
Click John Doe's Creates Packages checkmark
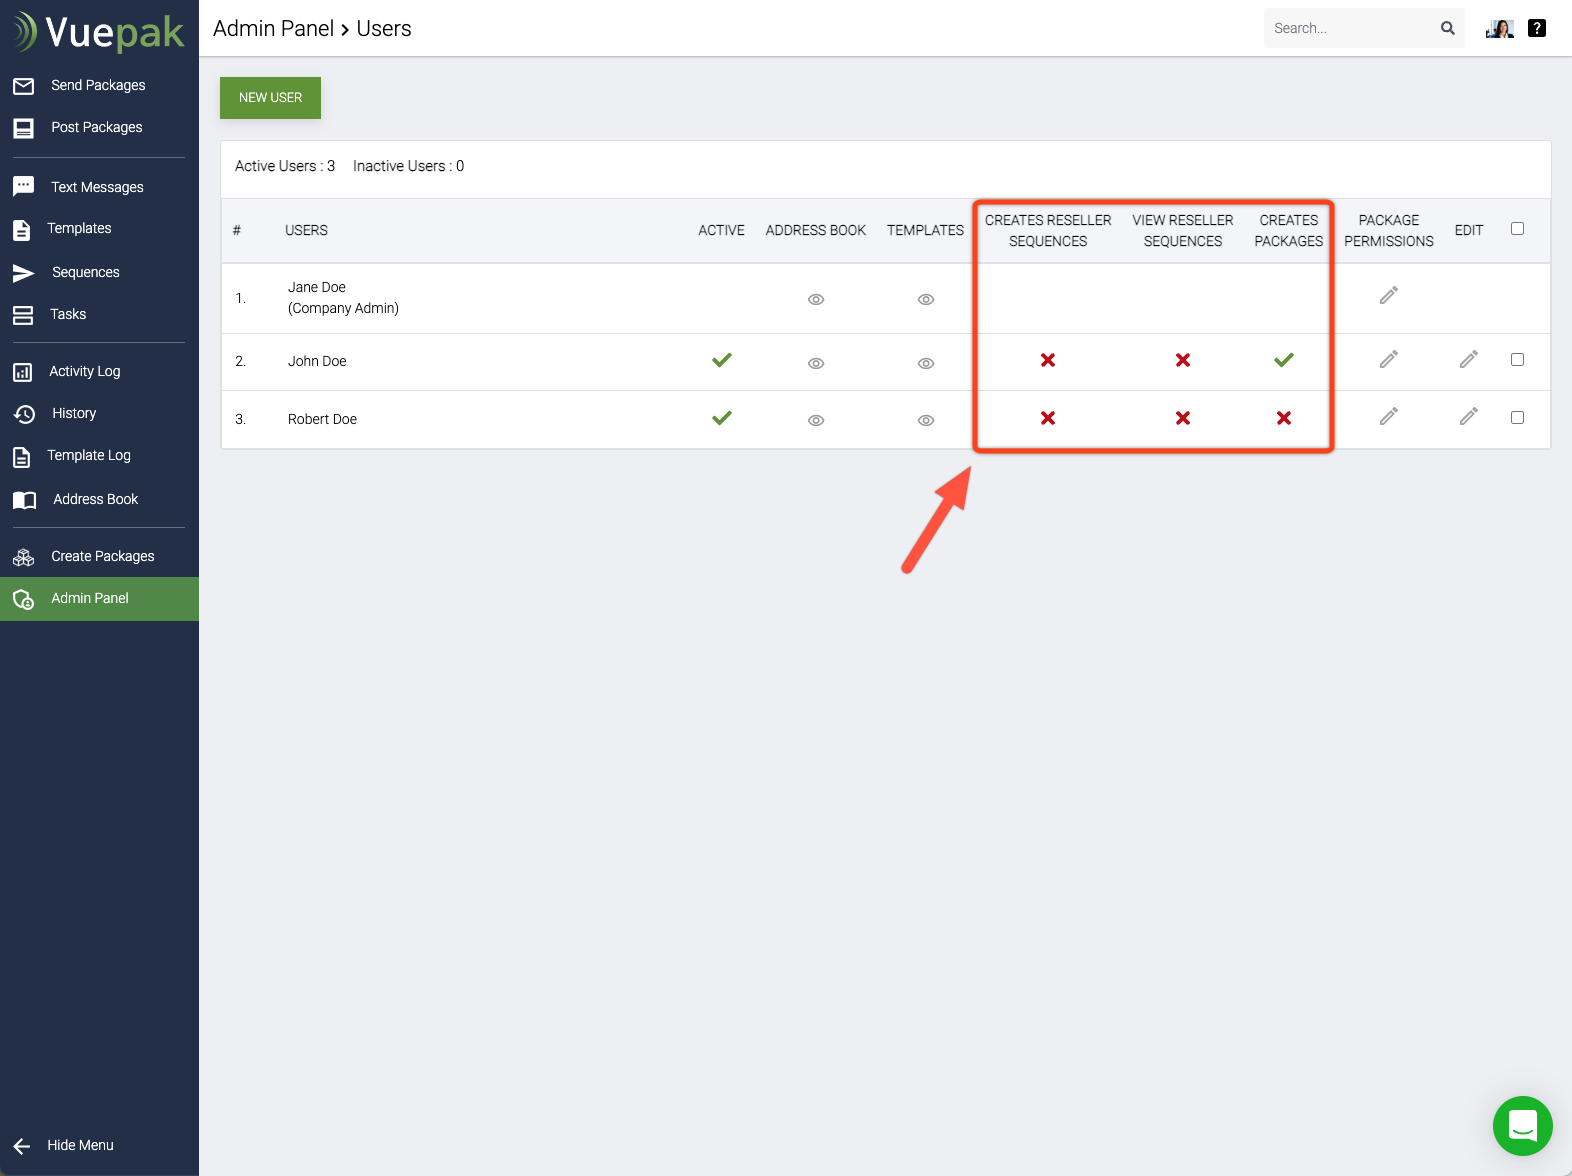(x=1284, y=360)
